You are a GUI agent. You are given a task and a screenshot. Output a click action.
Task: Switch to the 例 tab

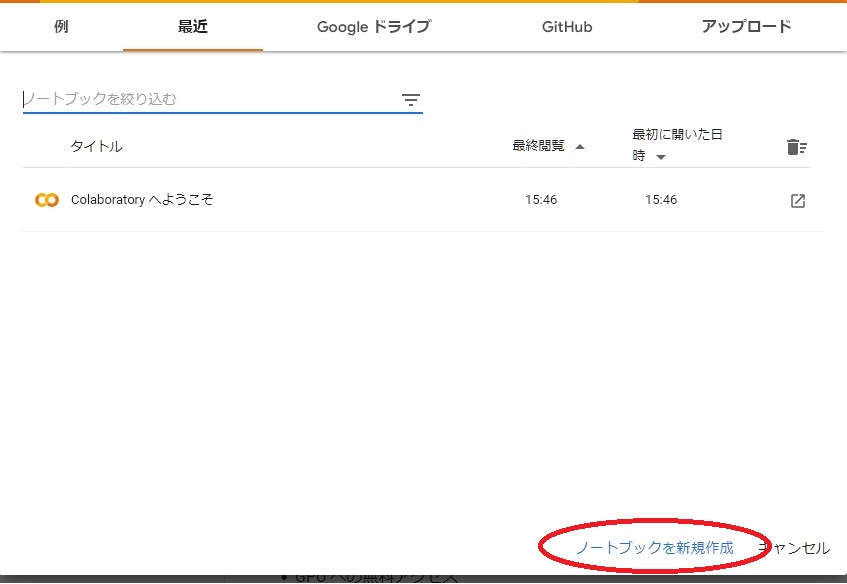coord(61,26)
